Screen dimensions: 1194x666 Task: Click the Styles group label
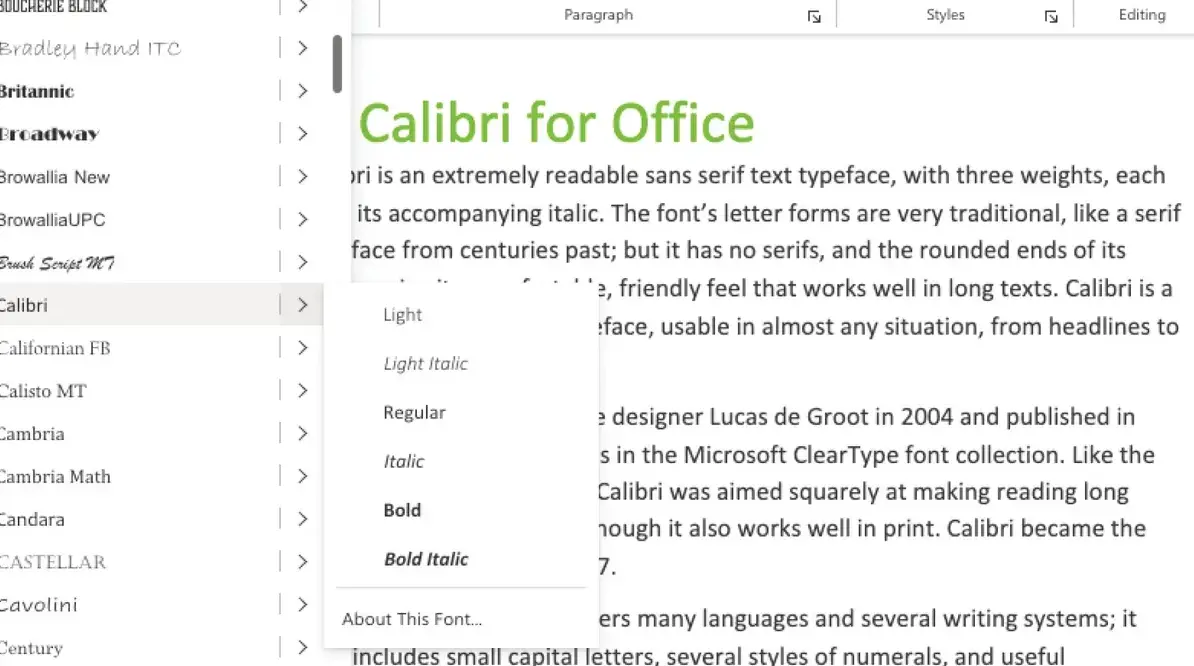pyautogui.click(x=945, y=14)
